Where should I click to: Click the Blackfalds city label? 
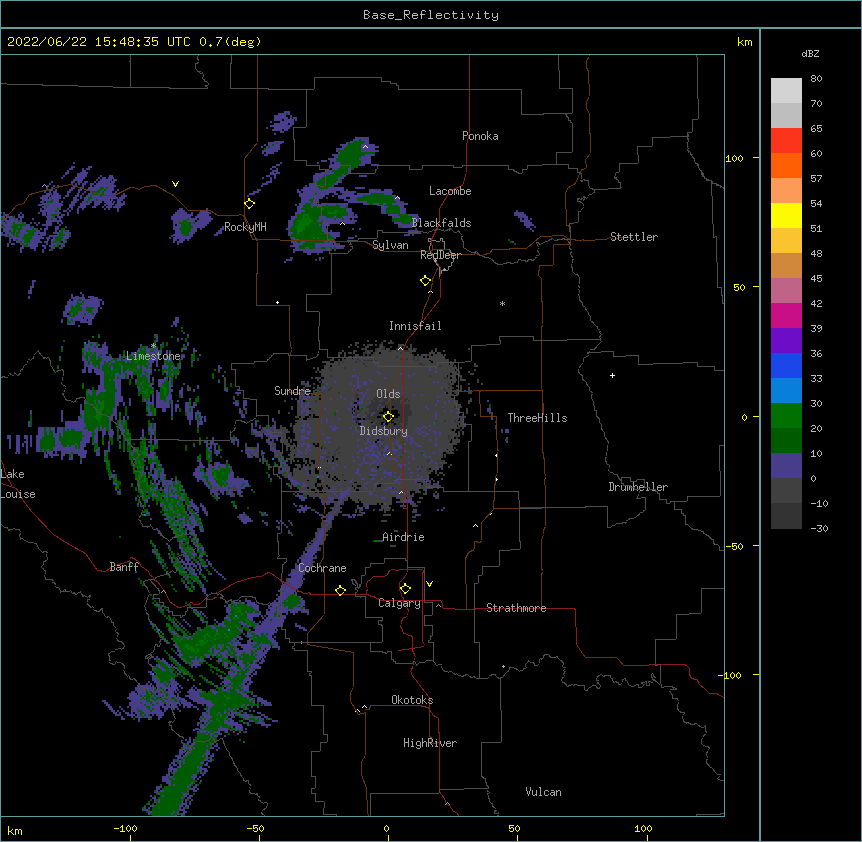pyautogui.click(x=441, y=223)
